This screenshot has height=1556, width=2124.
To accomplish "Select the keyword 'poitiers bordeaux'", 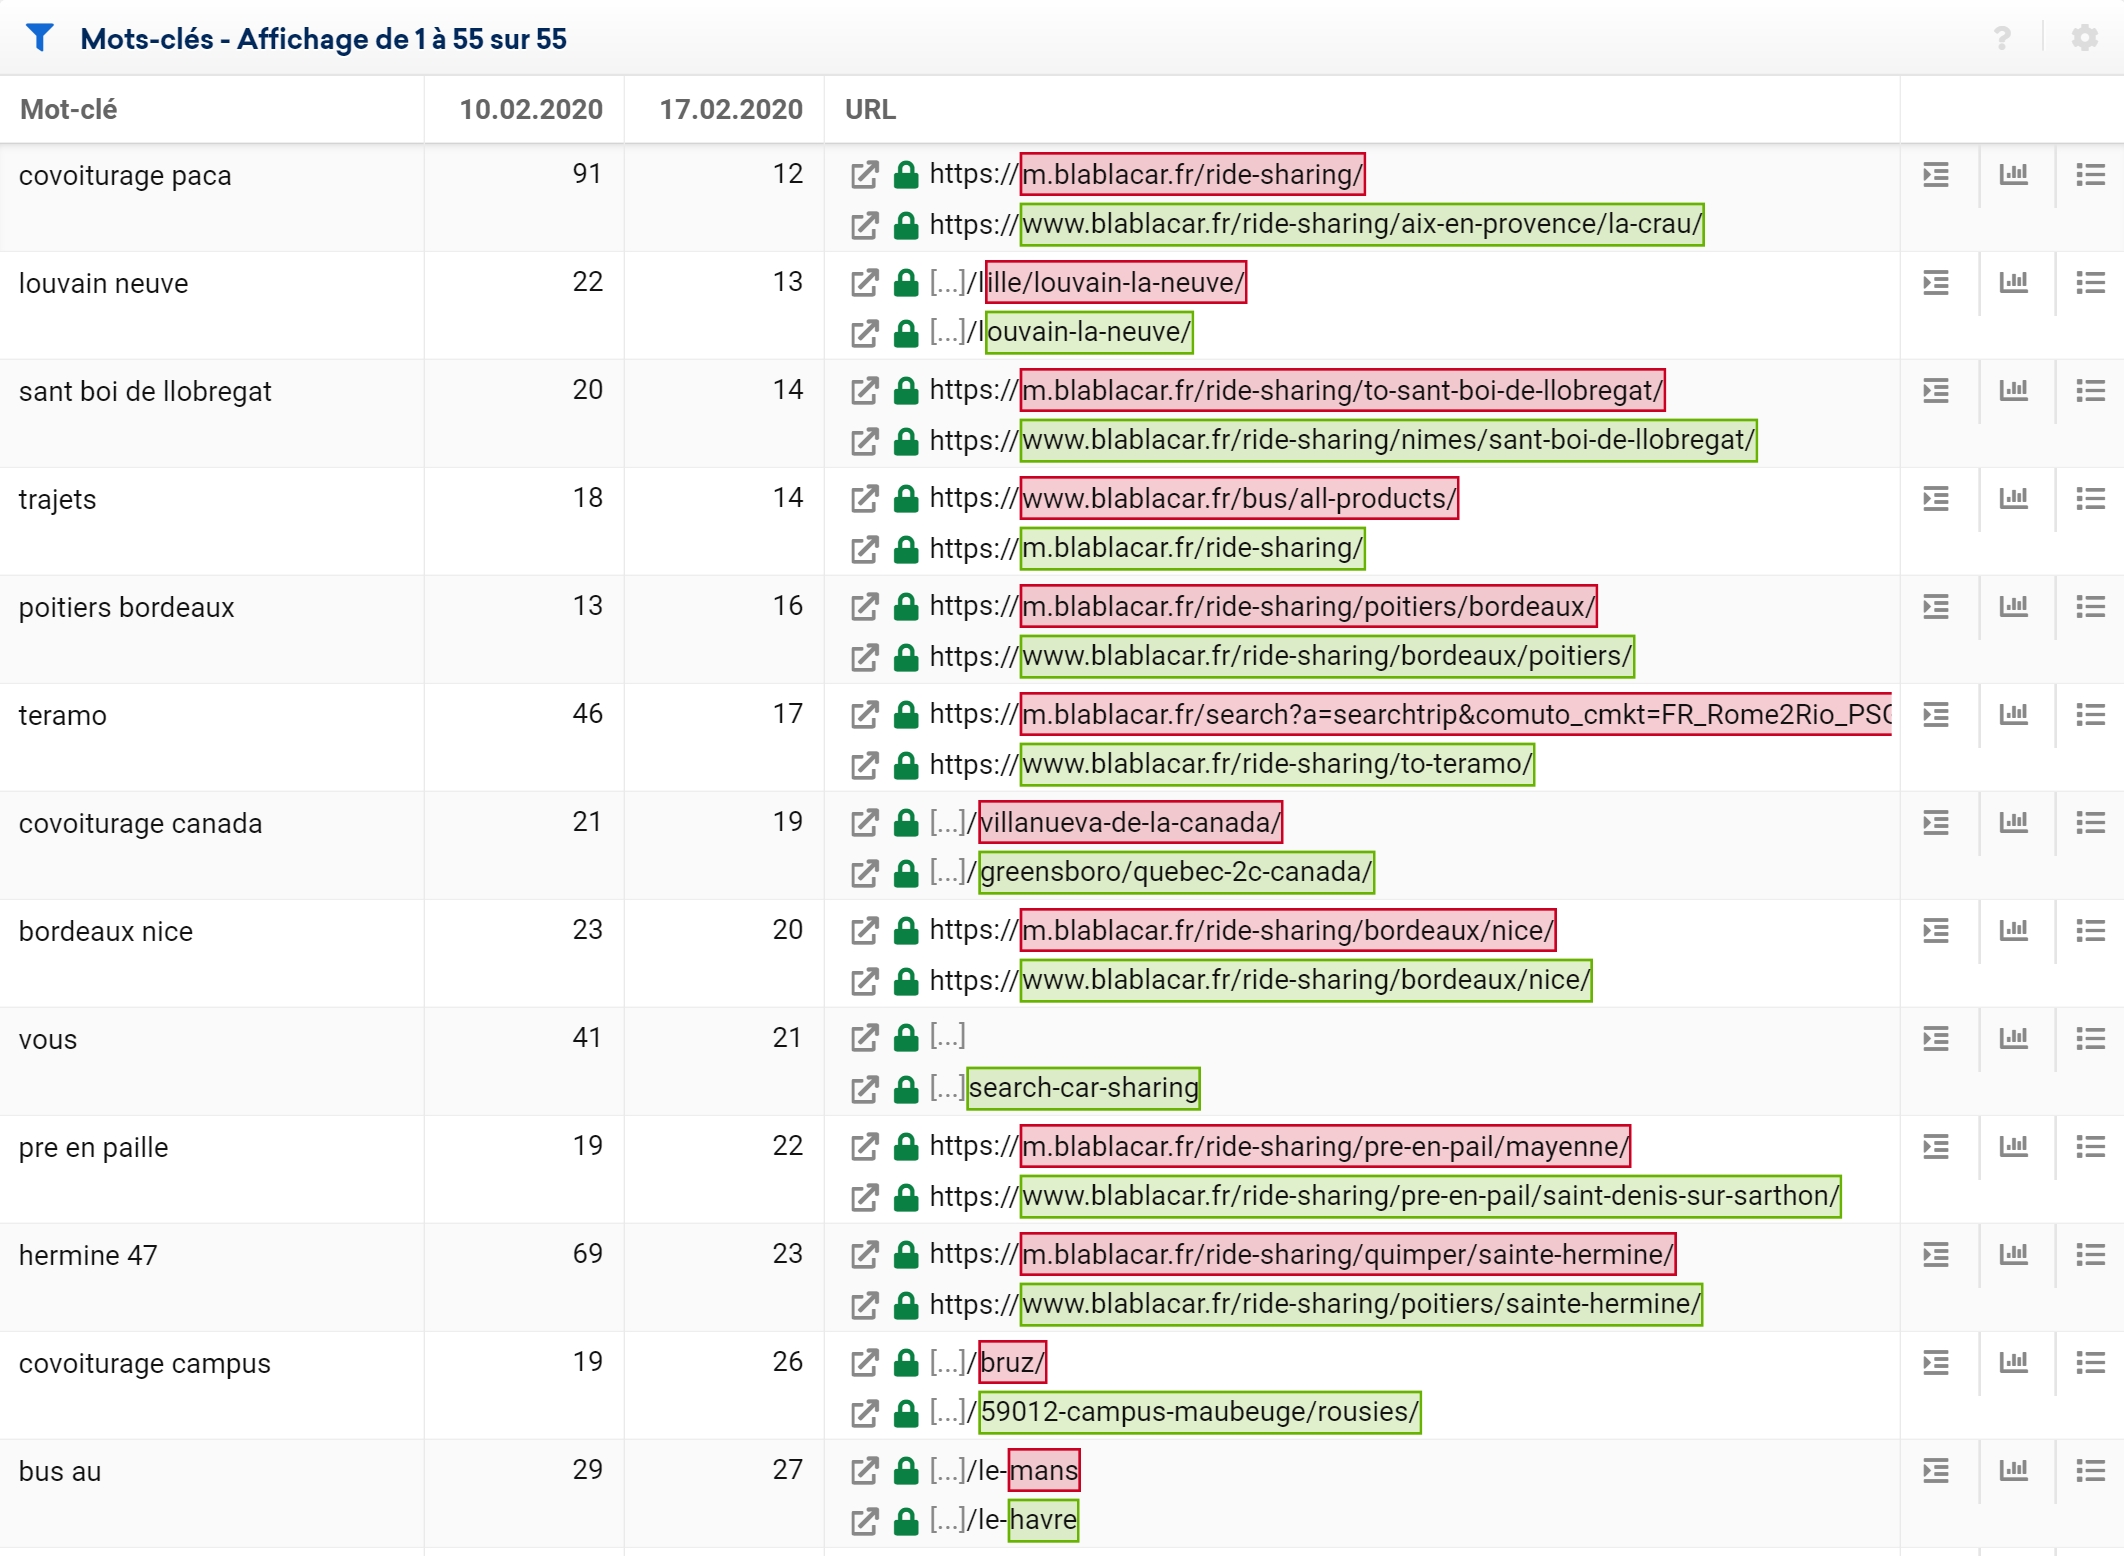I will click(126, 608).
